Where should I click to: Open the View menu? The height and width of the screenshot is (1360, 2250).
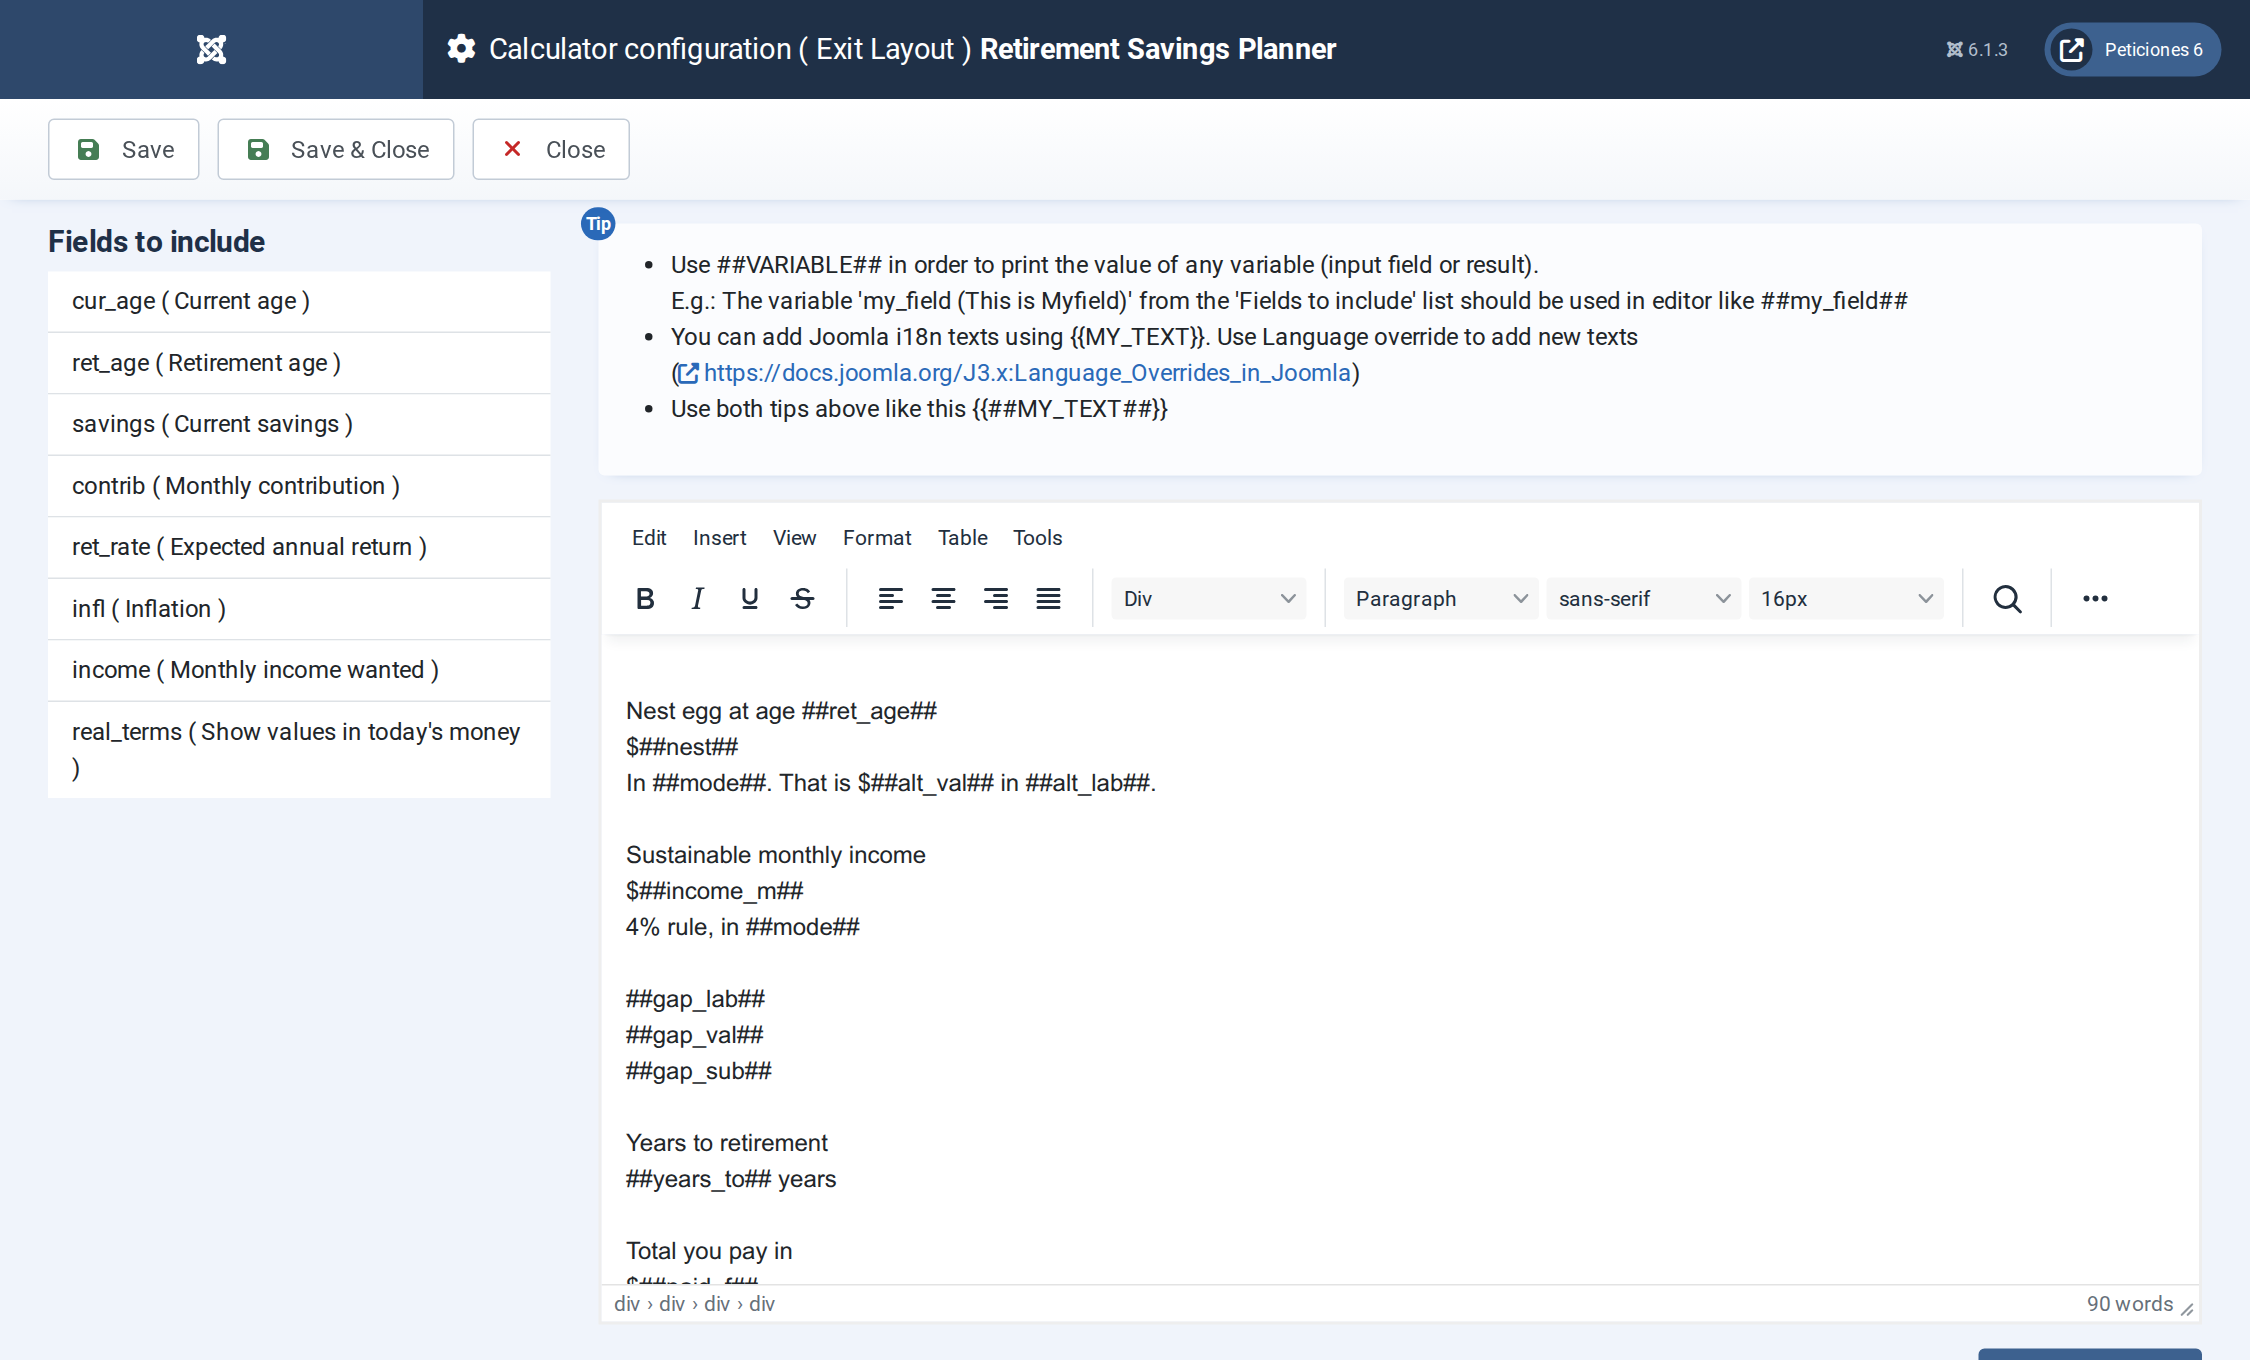794,538
